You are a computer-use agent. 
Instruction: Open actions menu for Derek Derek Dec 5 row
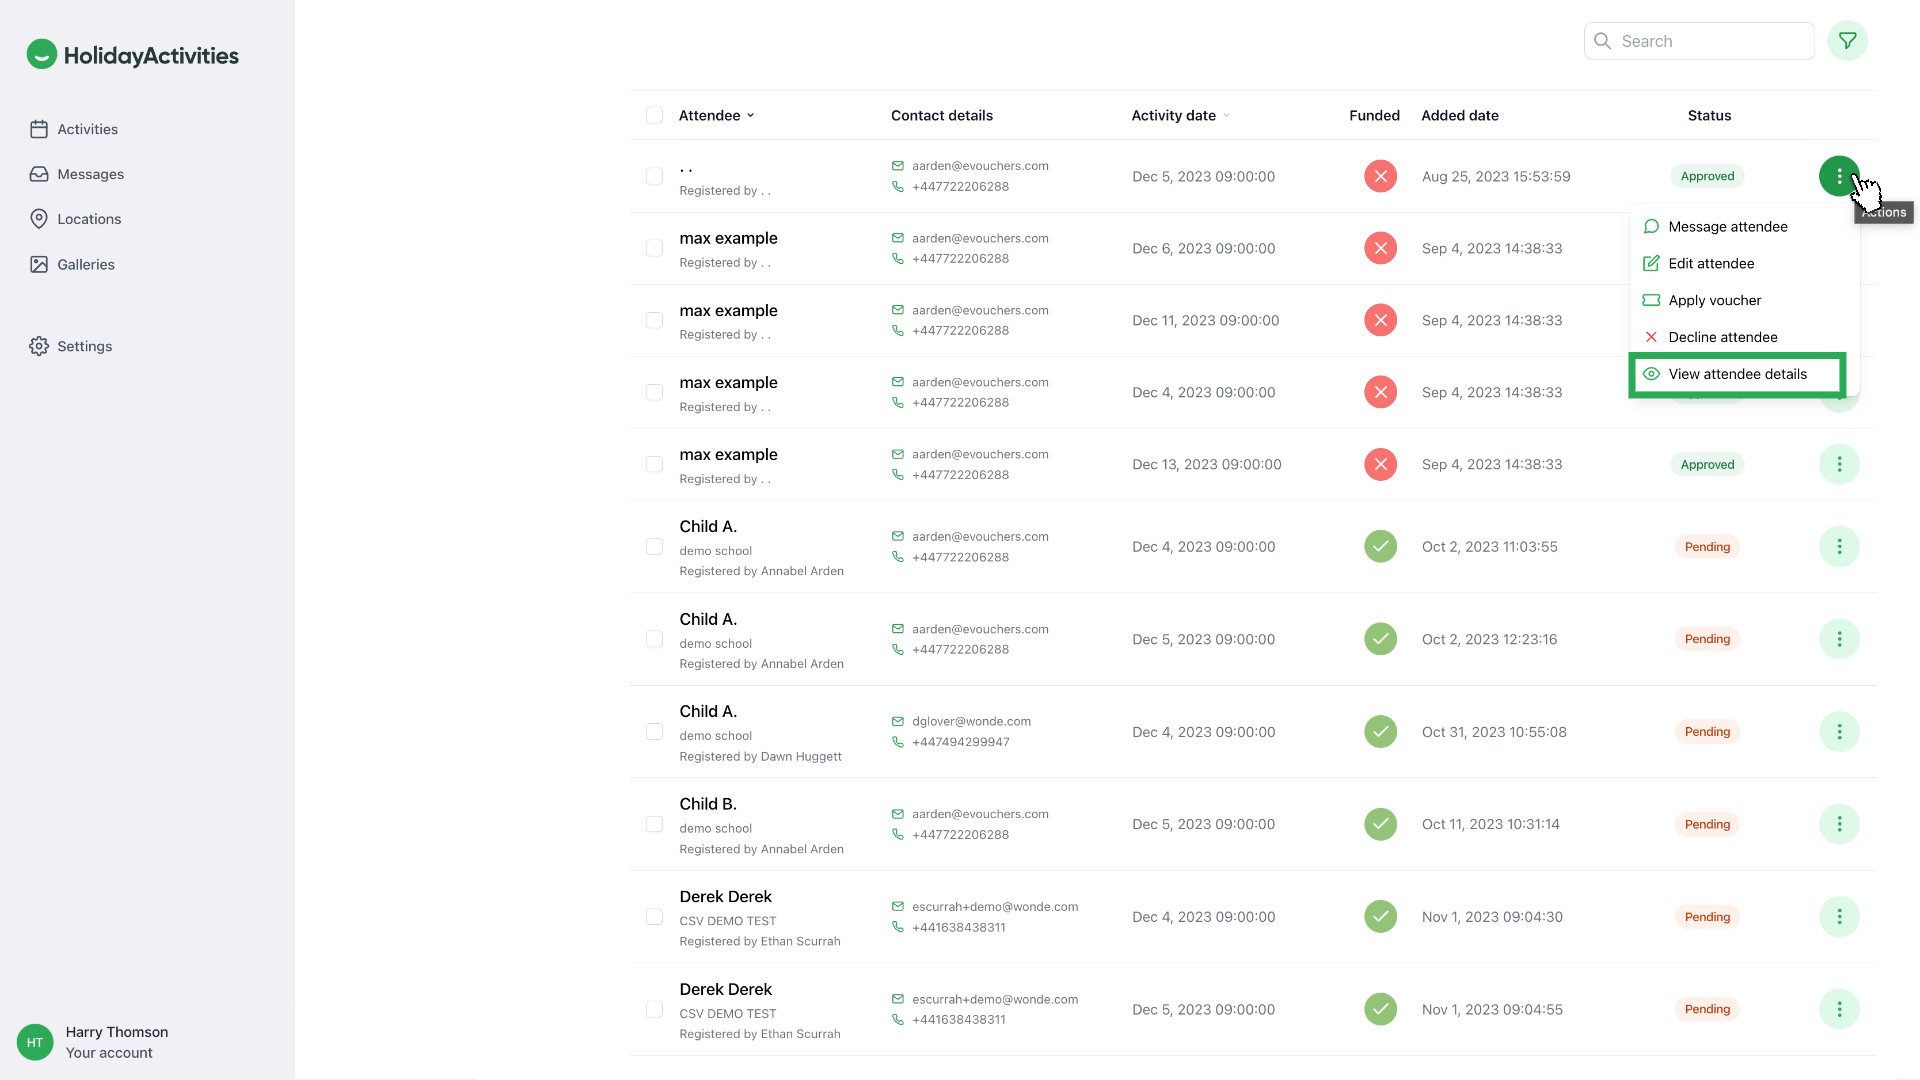pyautogui.click(x=1838, y=1009)
